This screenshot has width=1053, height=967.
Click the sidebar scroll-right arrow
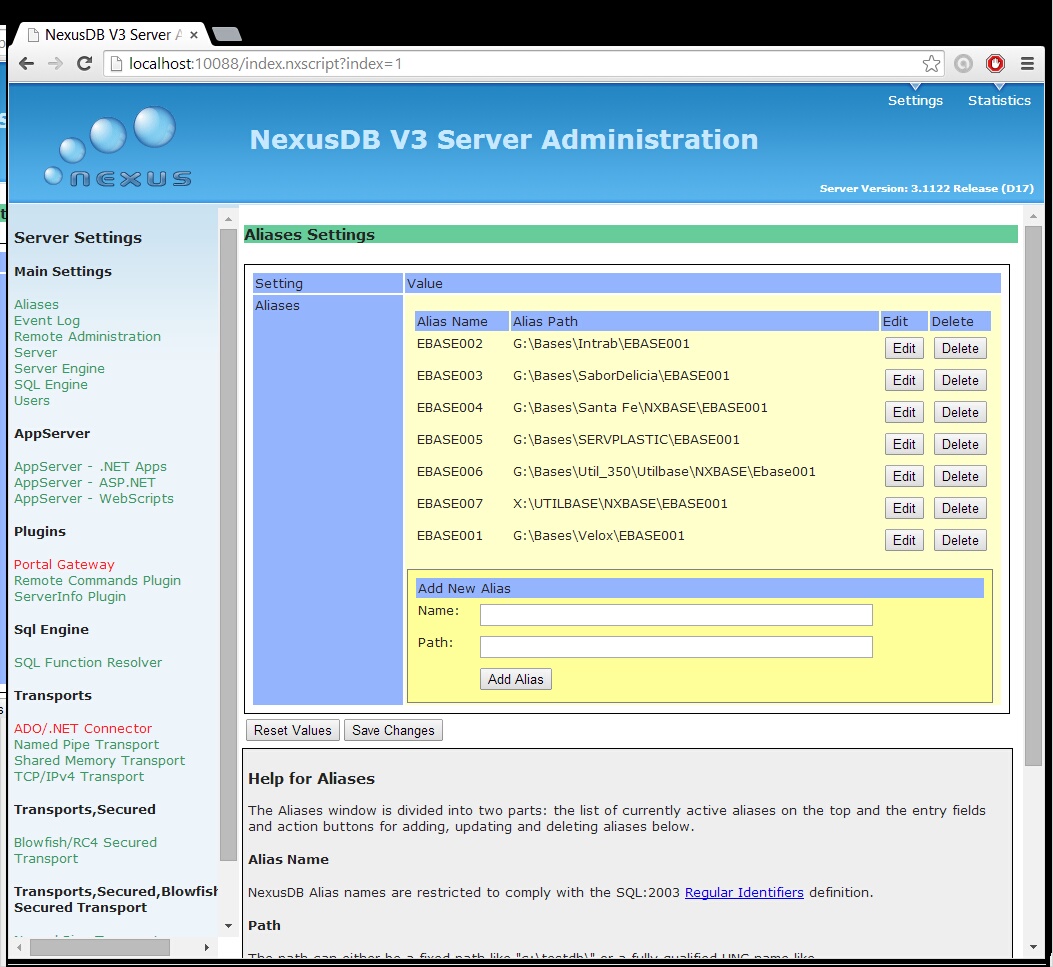pos(207,947)
